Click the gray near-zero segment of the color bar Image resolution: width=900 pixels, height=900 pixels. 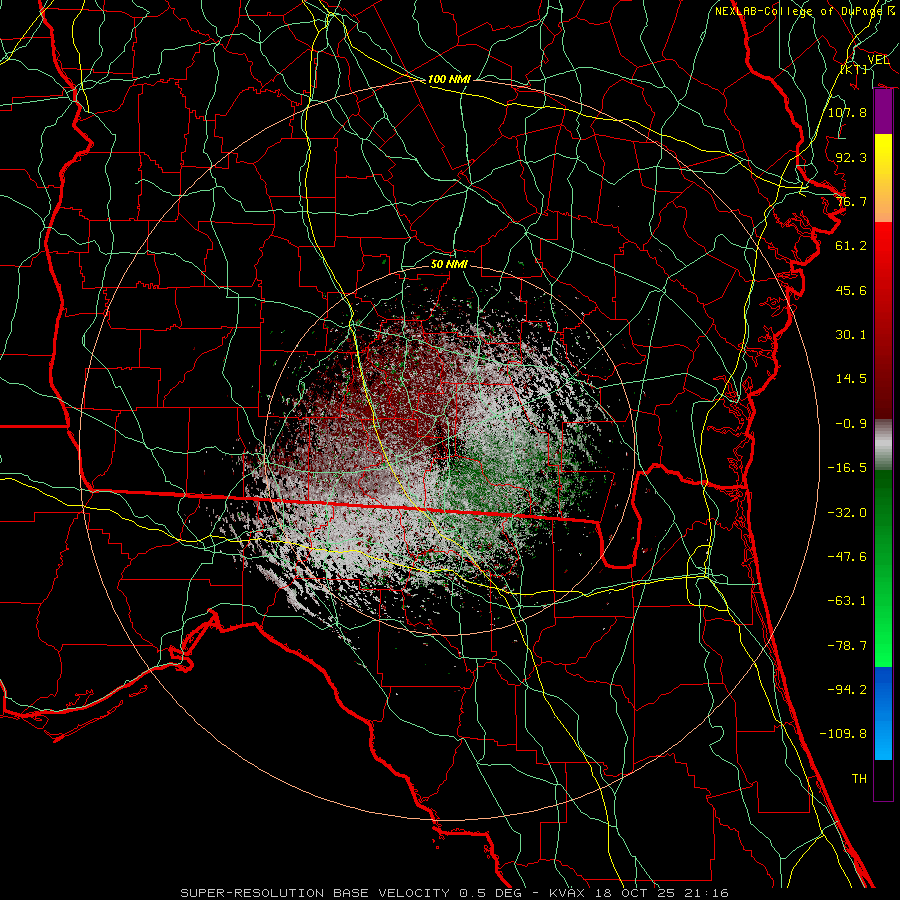[883, 445]
